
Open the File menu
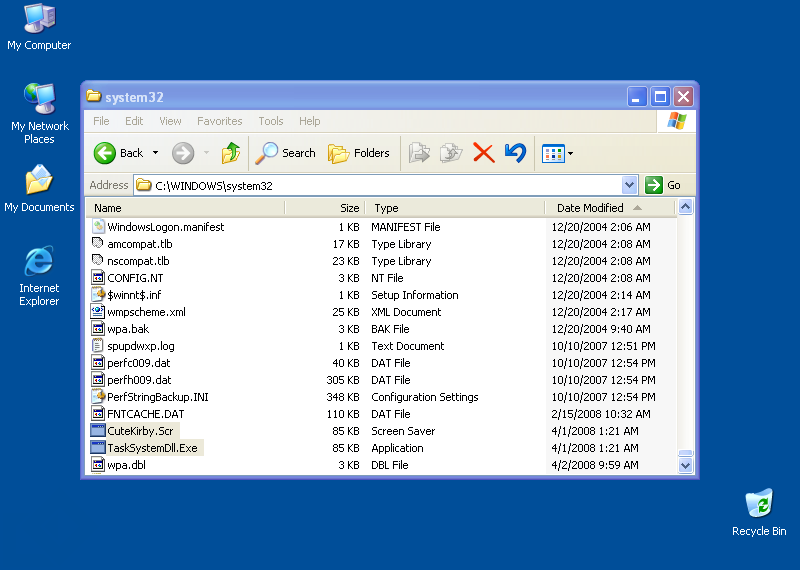101,121
